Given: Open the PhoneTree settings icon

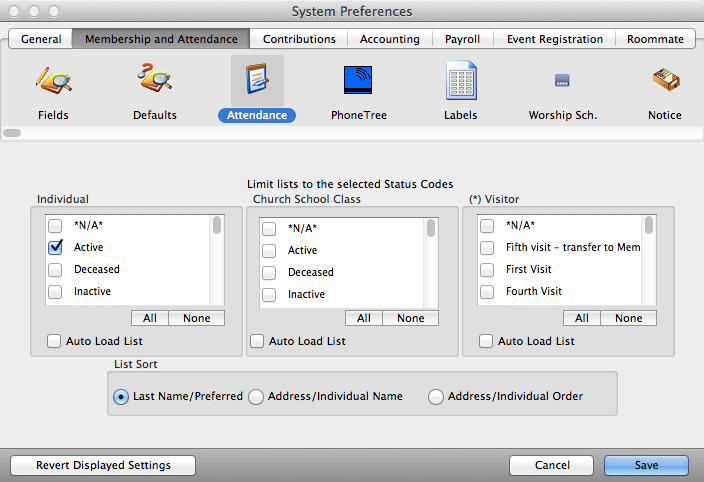Looking at the screenshot, I should (359, 81).
